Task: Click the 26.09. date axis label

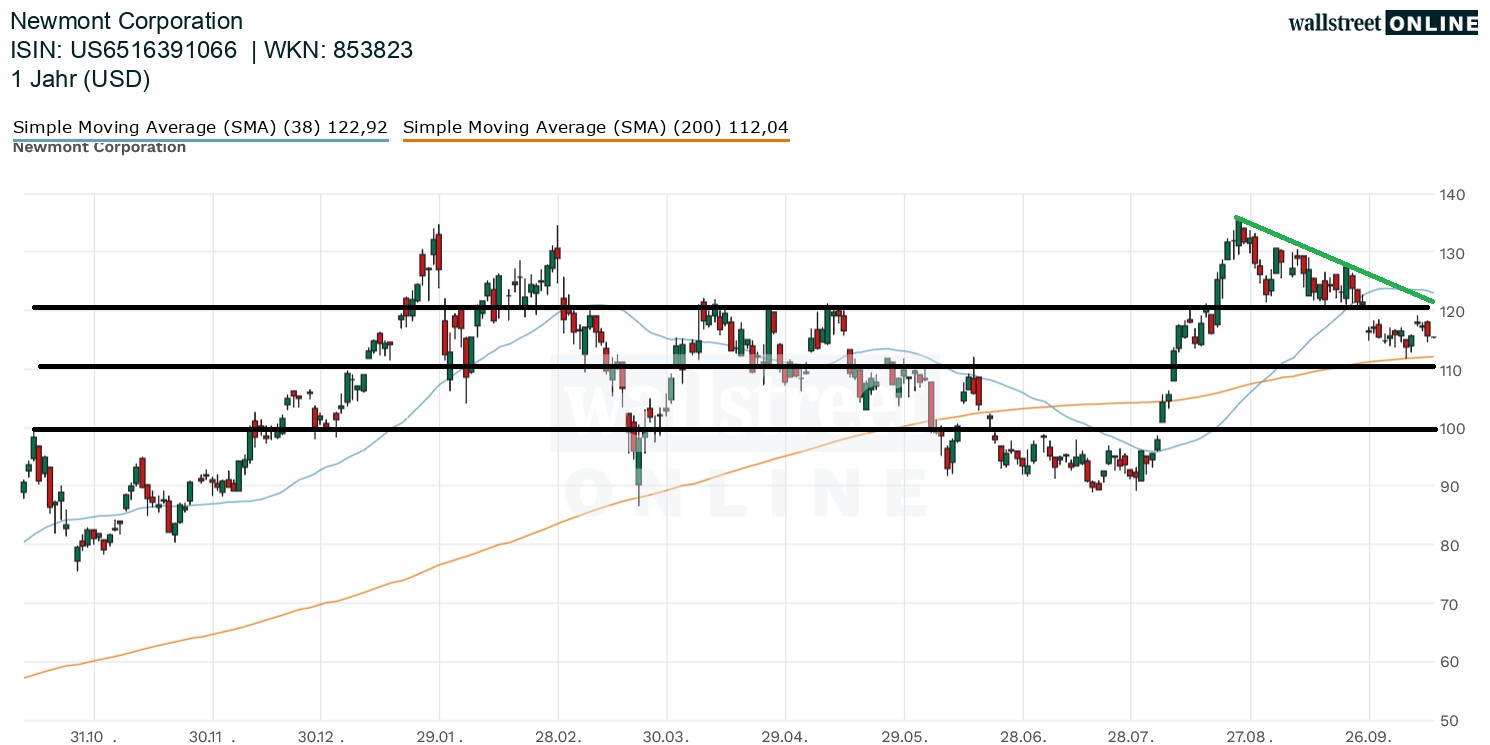Action: (x=1369, y=736)
